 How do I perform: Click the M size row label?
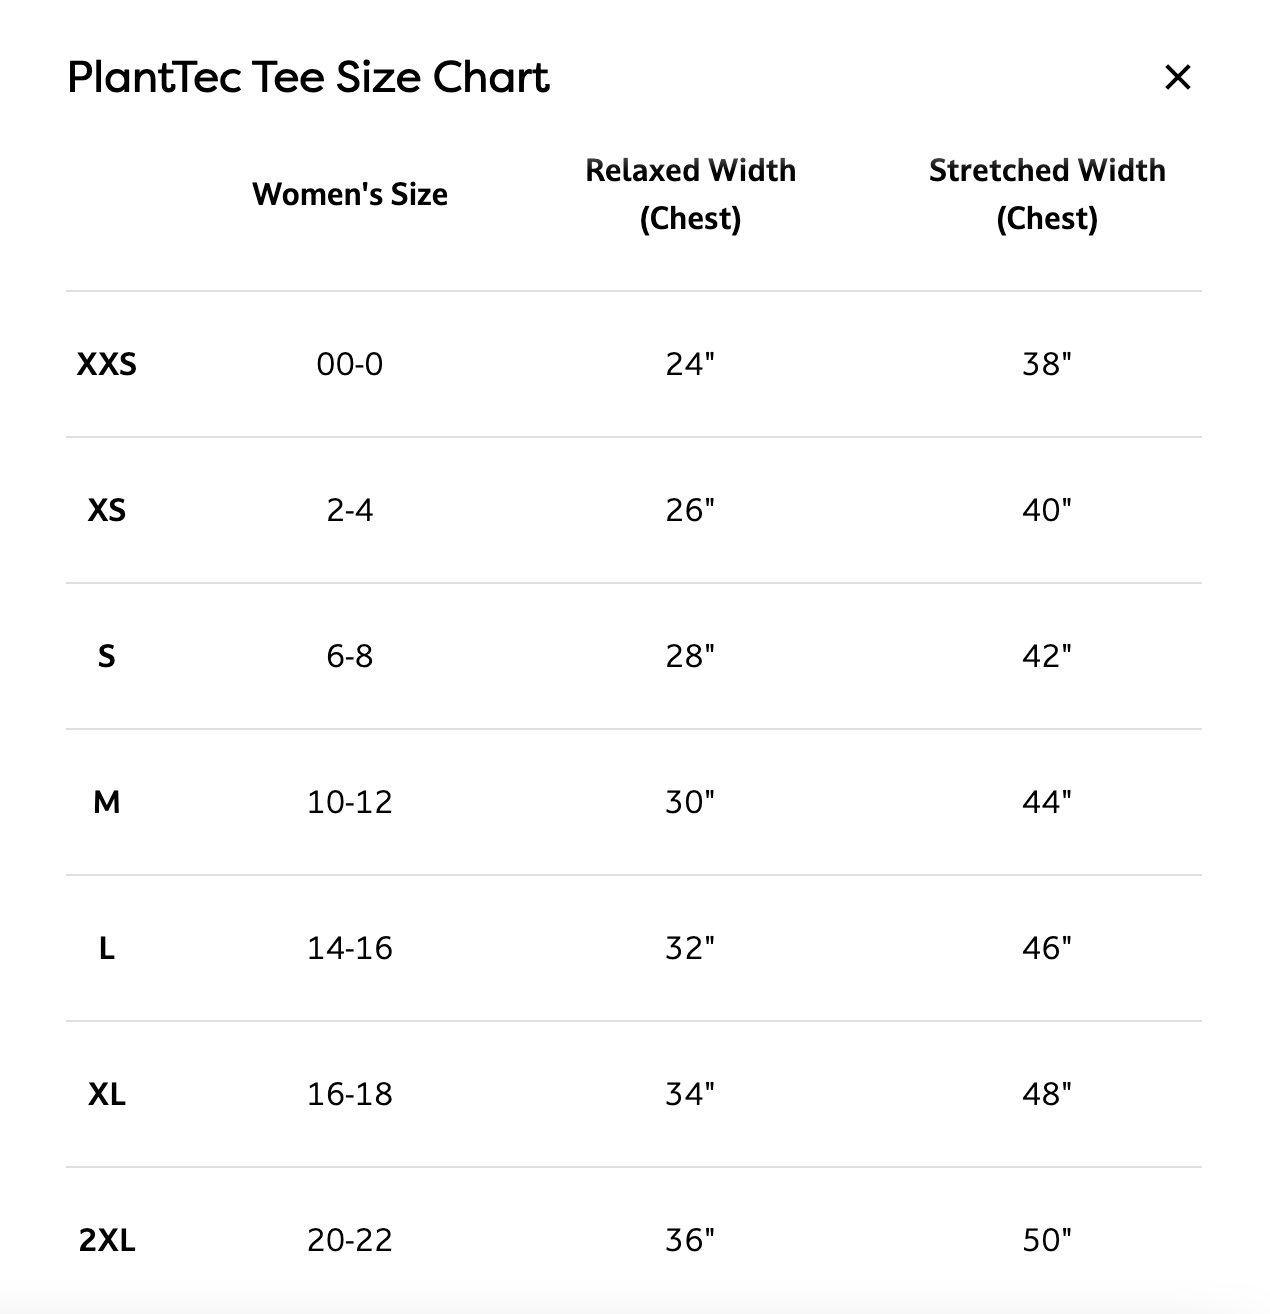[x=107, y=802]
